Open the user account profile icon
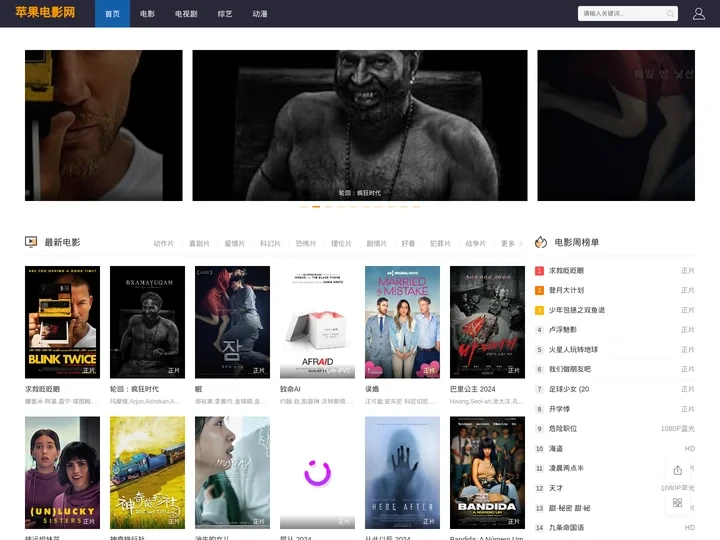720x540 pixels. coord(698,14)
